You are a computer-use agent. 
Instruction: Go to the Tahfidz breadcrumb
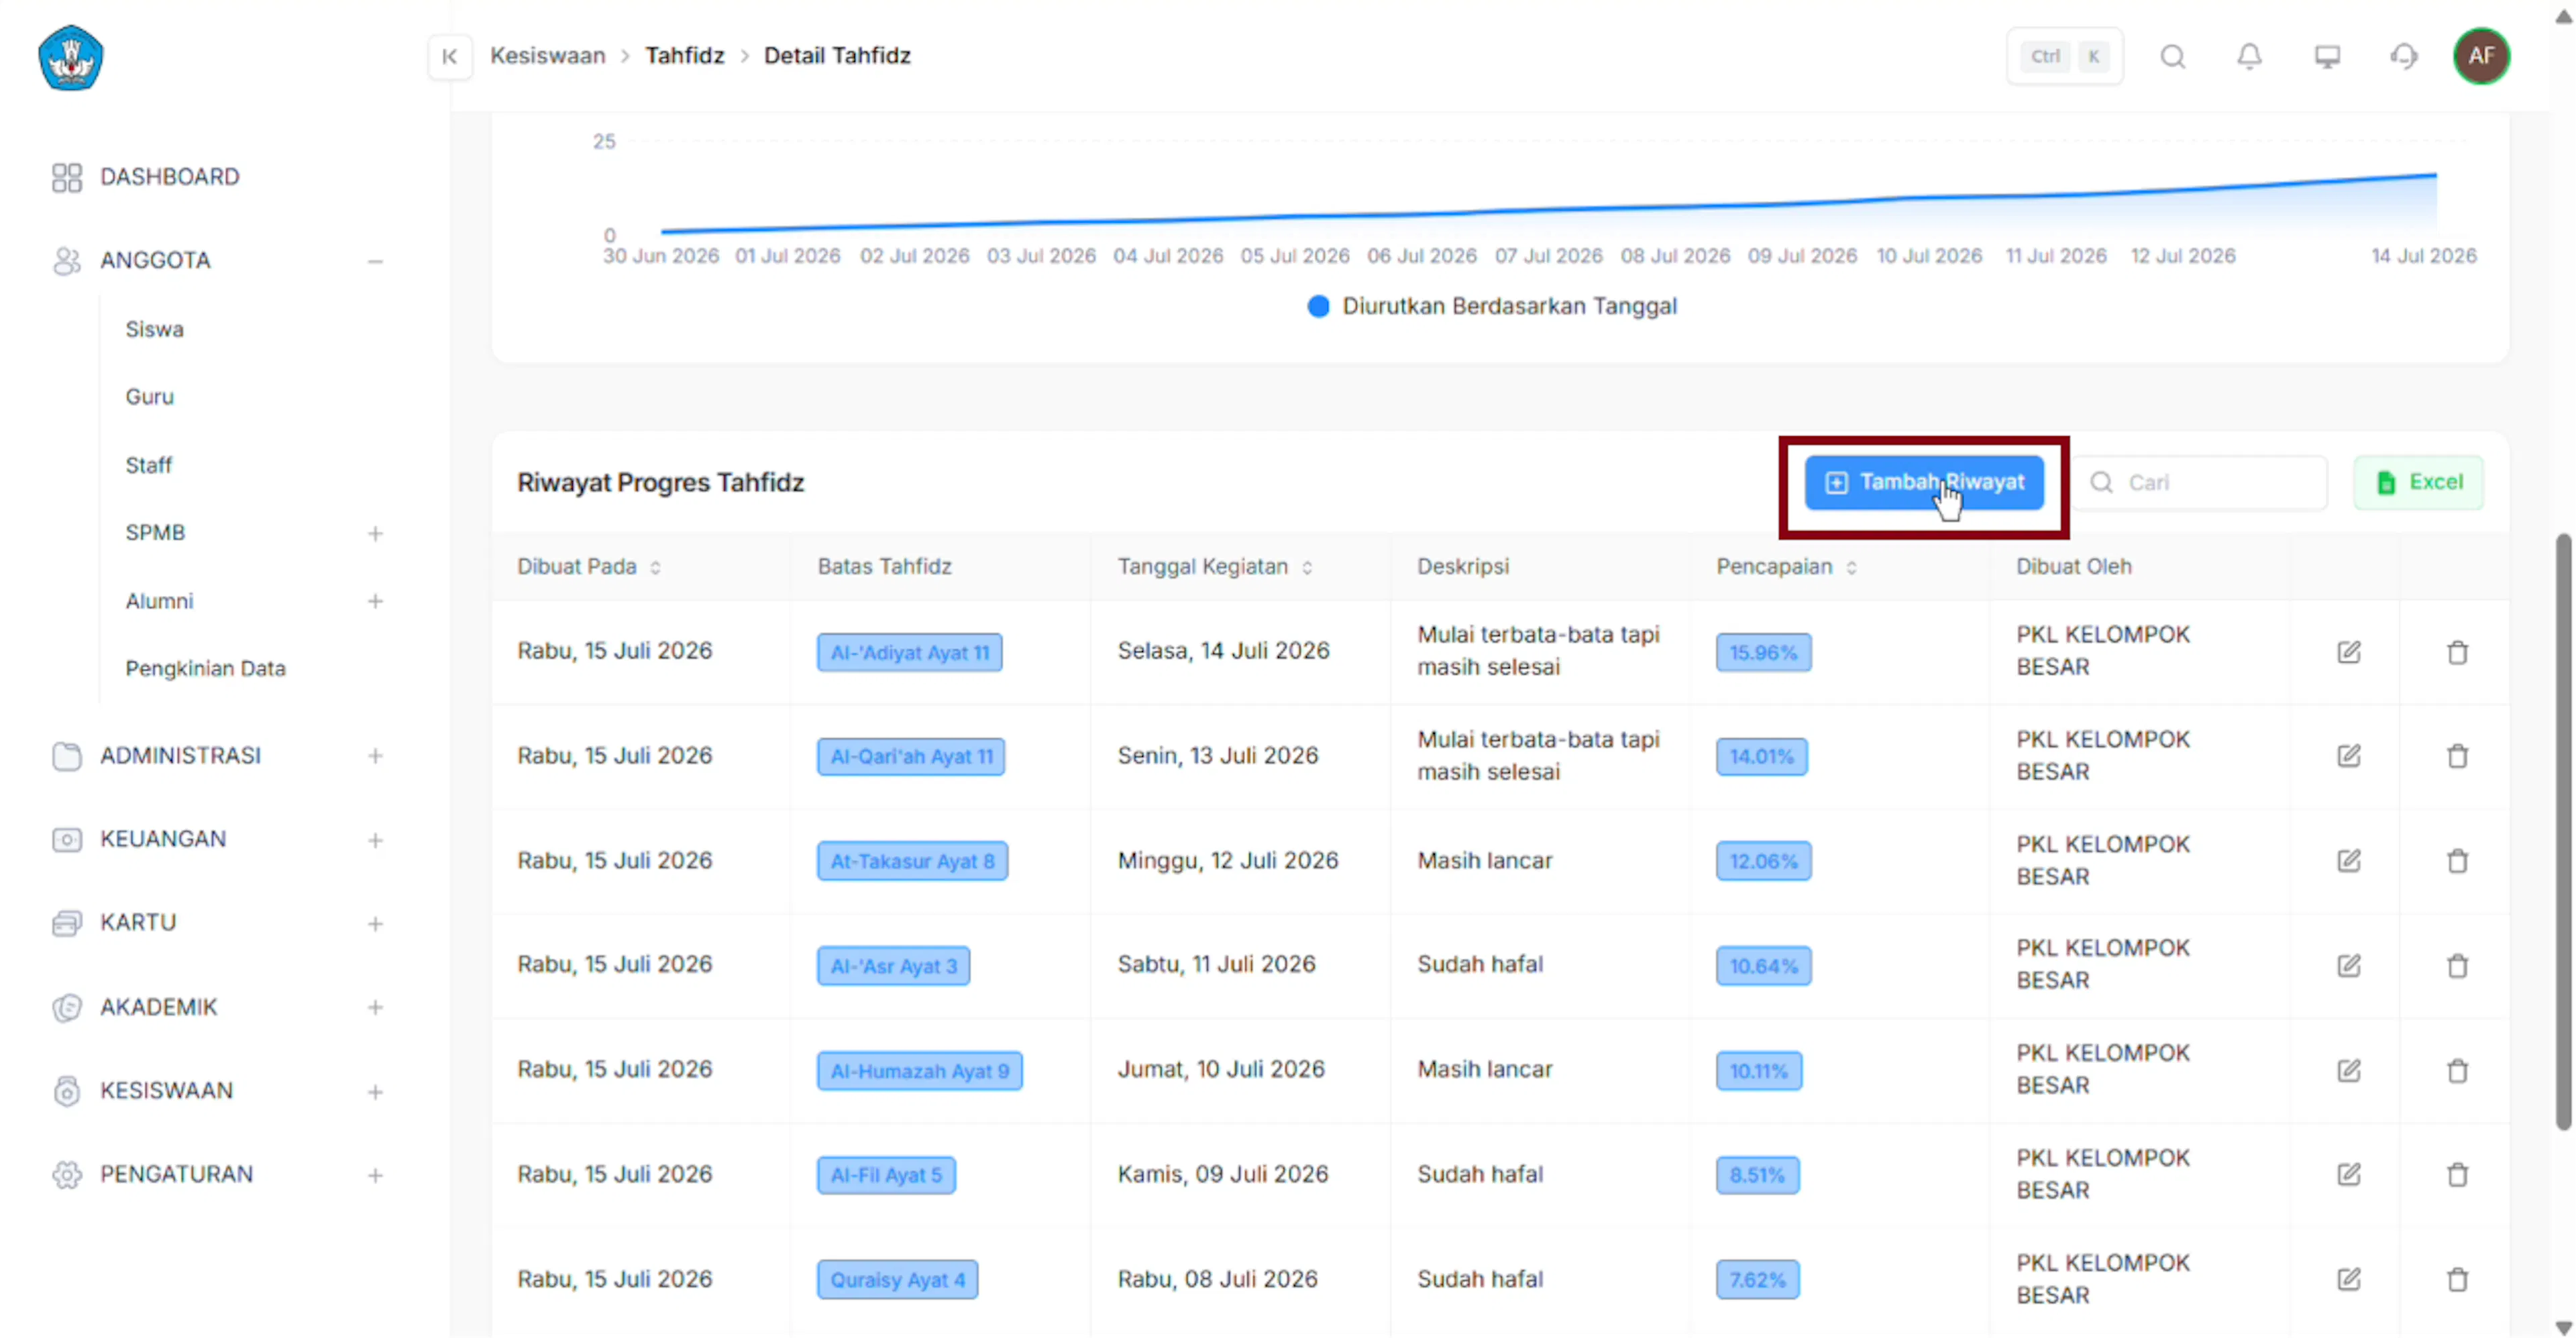click(684, 56)
